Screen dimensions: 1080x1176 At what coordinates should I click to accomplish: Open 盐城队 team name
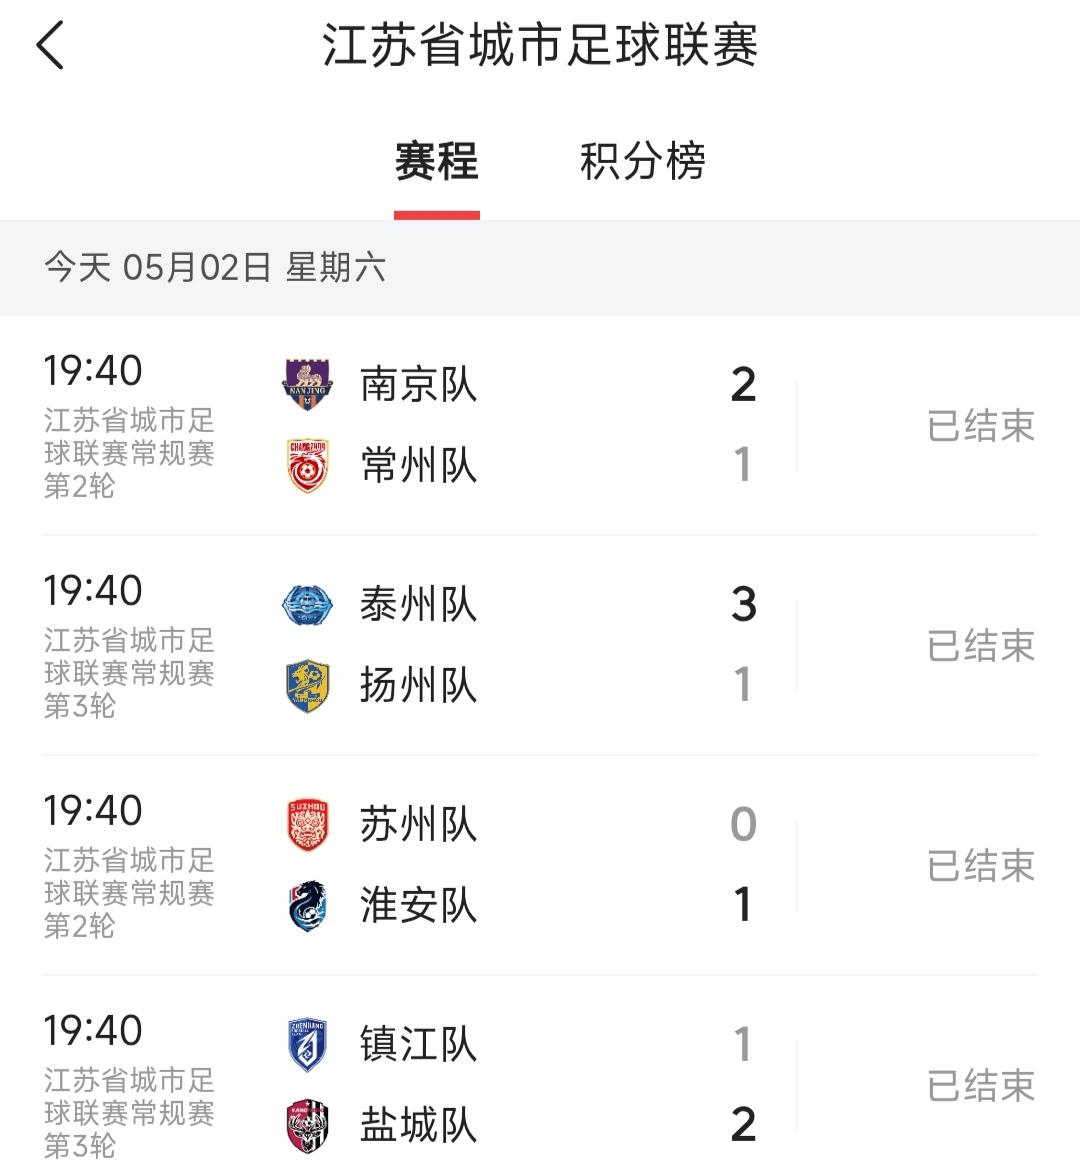[418, 1125]
